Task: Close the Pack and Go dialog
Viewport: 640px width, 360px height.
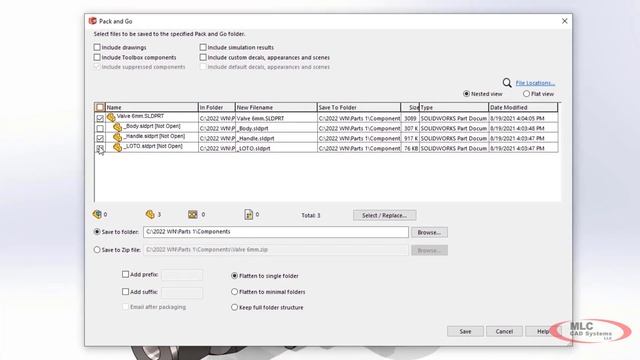Action: 564,21
